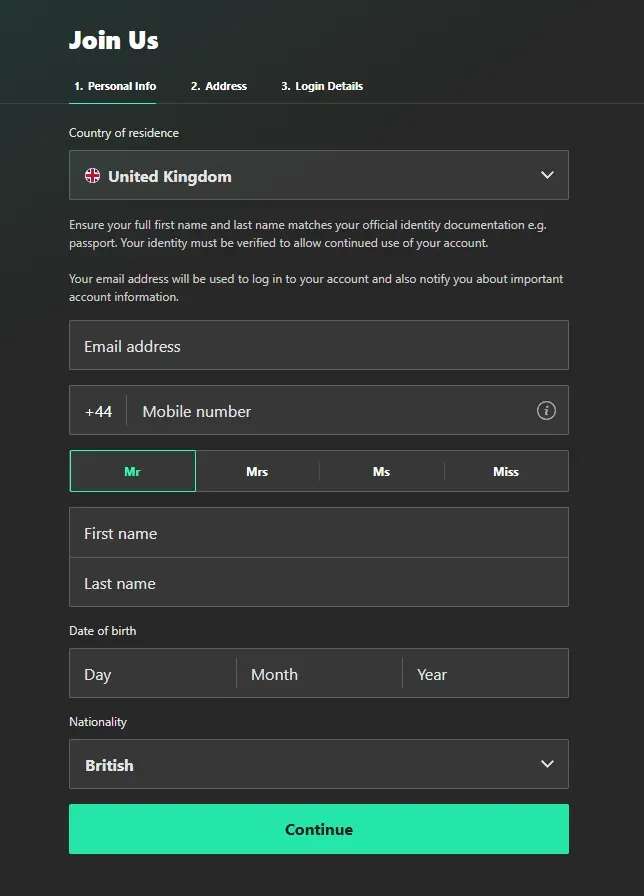This screenshot has width=644, height=896.
Task: Go to the Address step tab
Action: (219, 86)
